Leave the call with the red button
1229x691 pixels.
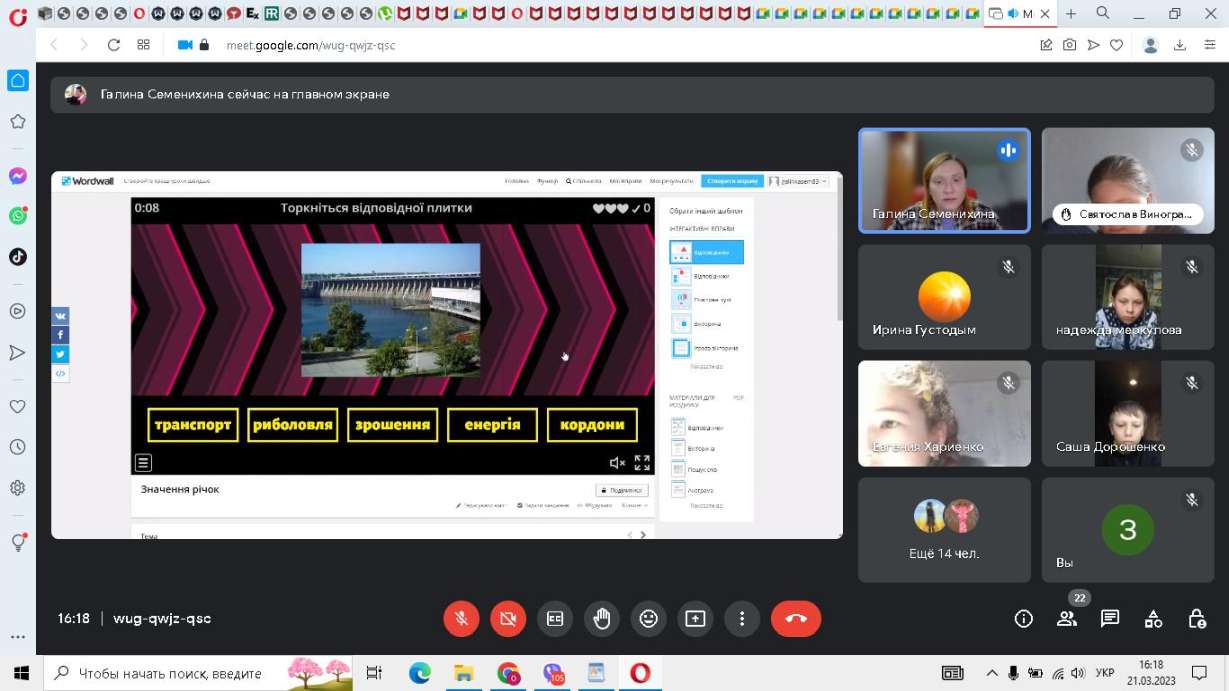(x=796, y=619)
